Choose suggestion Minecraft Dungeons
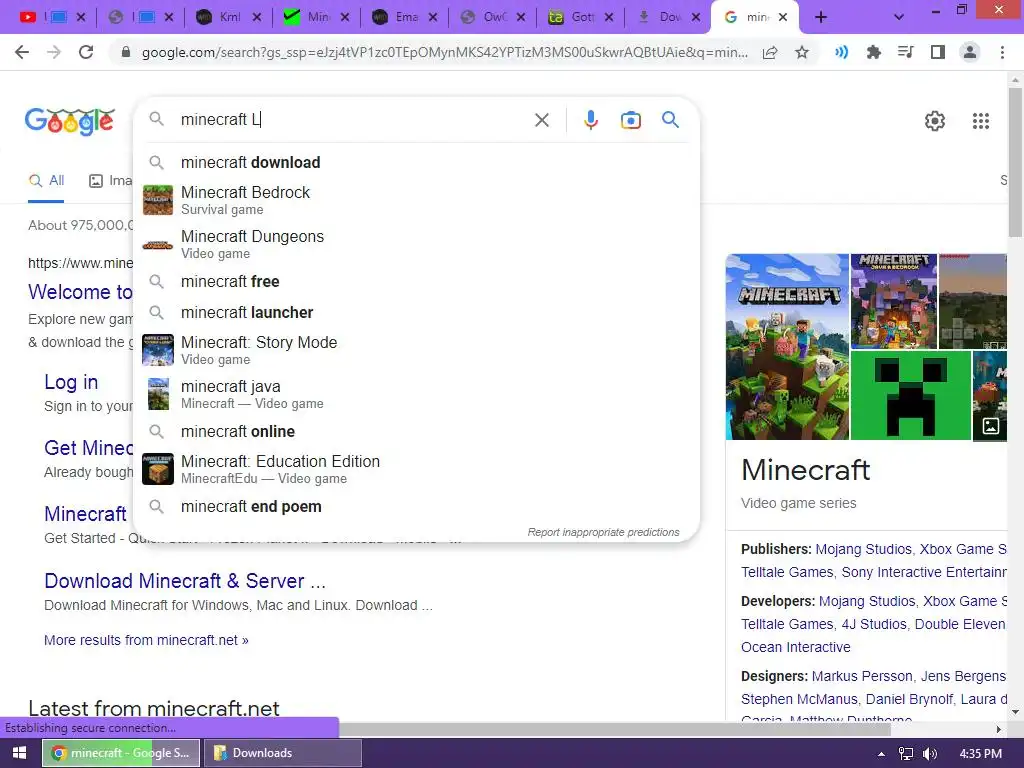This screenshot has width=1024, height=768. pyautogui.click(x=417, y=244)
